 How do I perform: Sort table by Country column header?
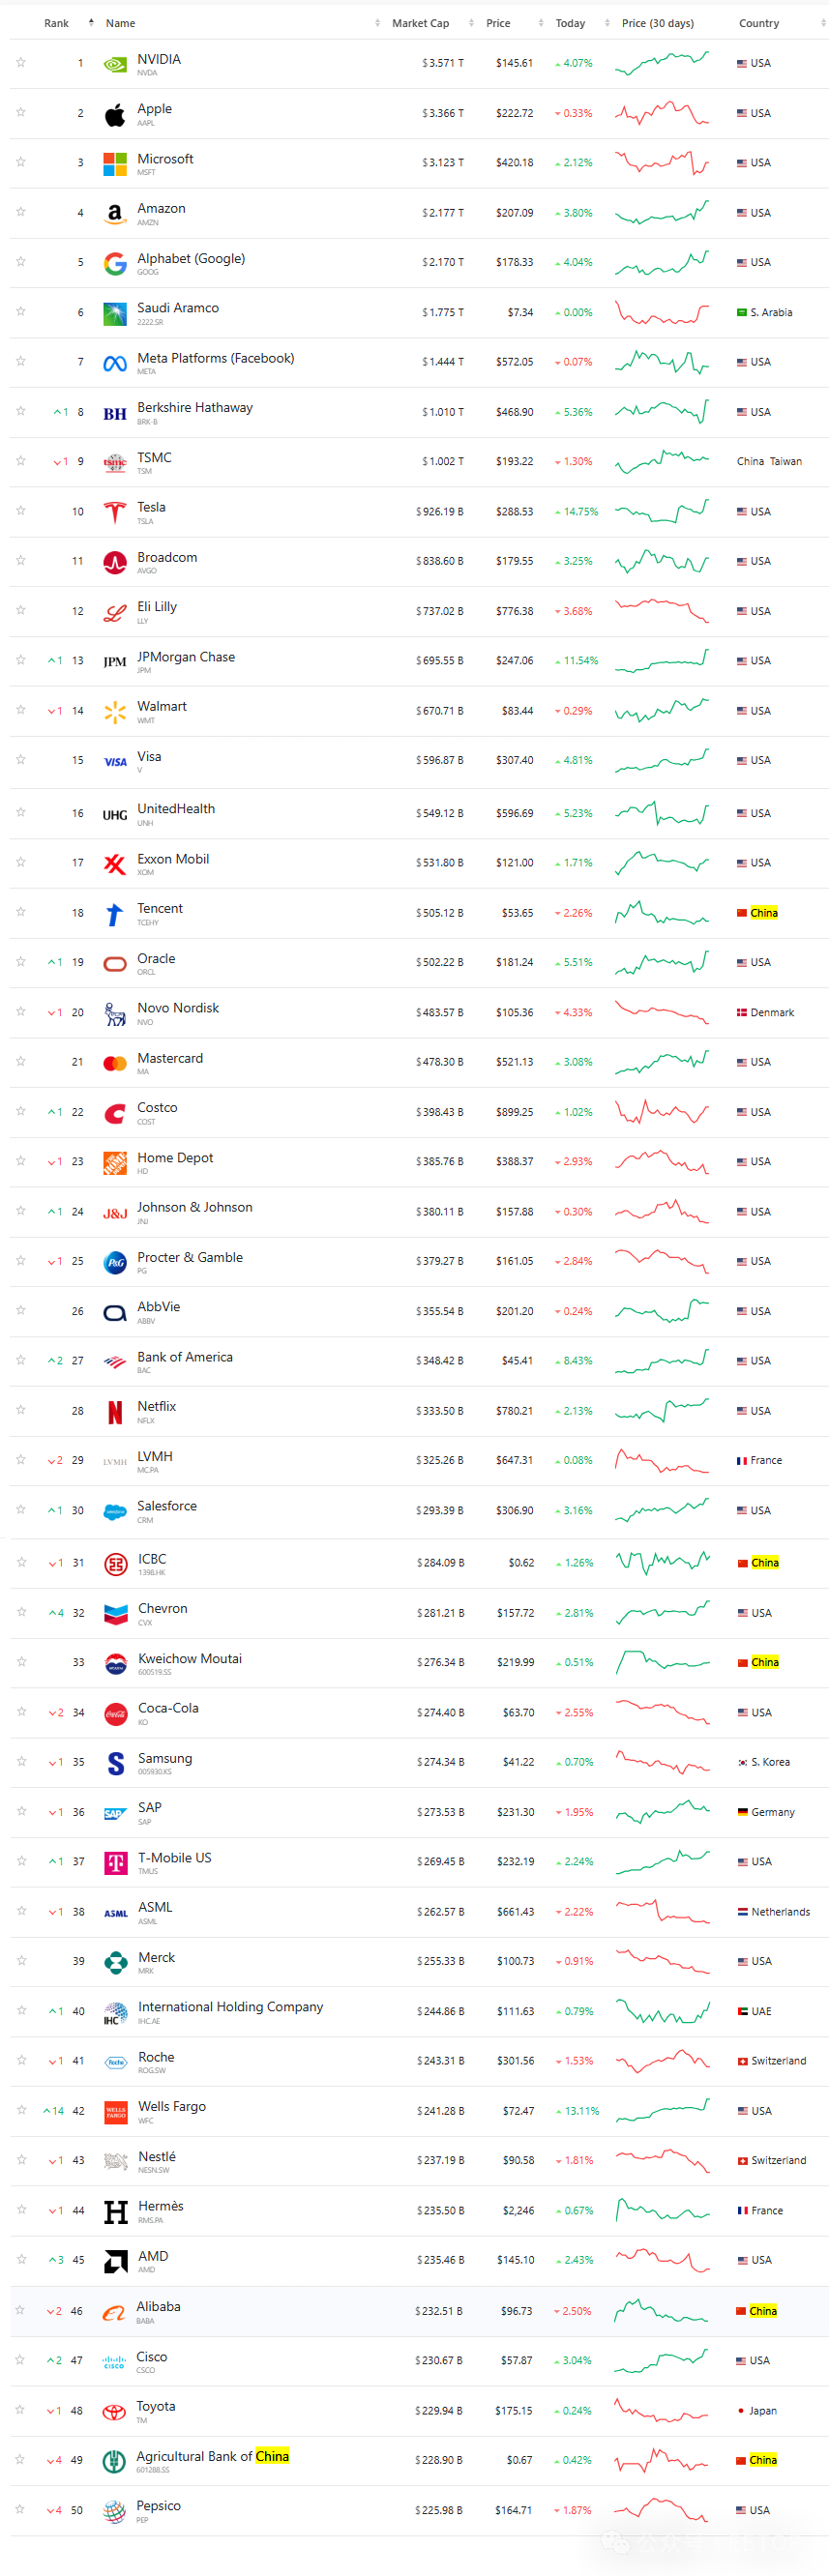[x=759, y=23]
